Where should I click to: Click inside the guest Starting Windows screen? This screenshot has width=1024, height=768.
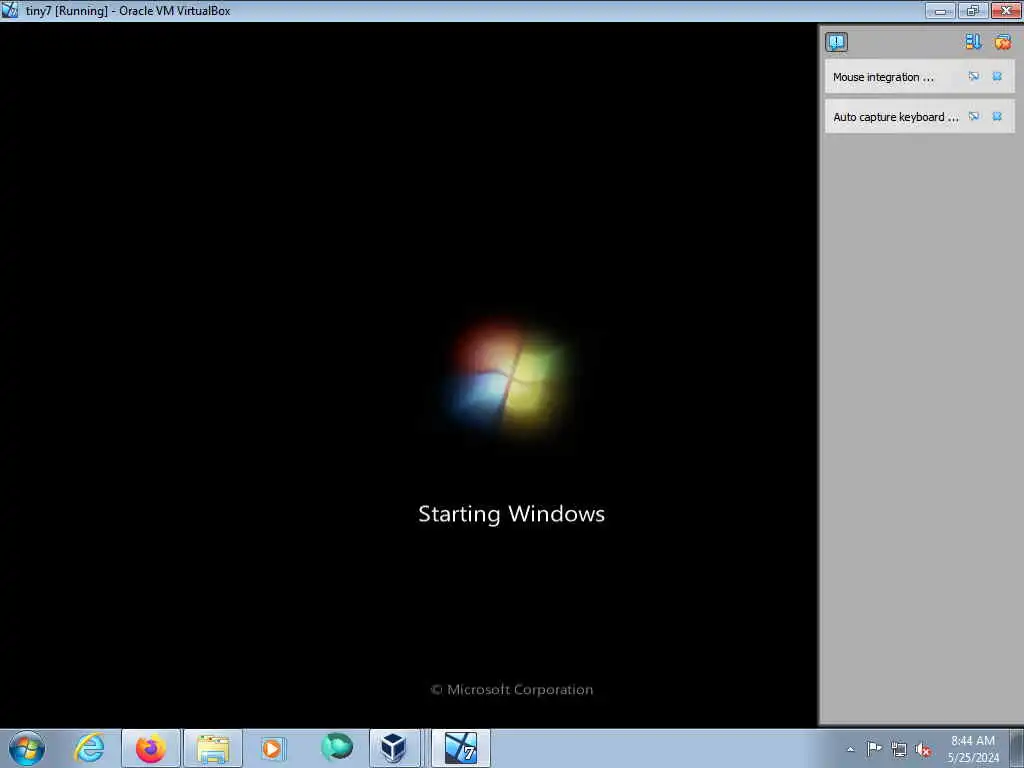click(408, 375)
